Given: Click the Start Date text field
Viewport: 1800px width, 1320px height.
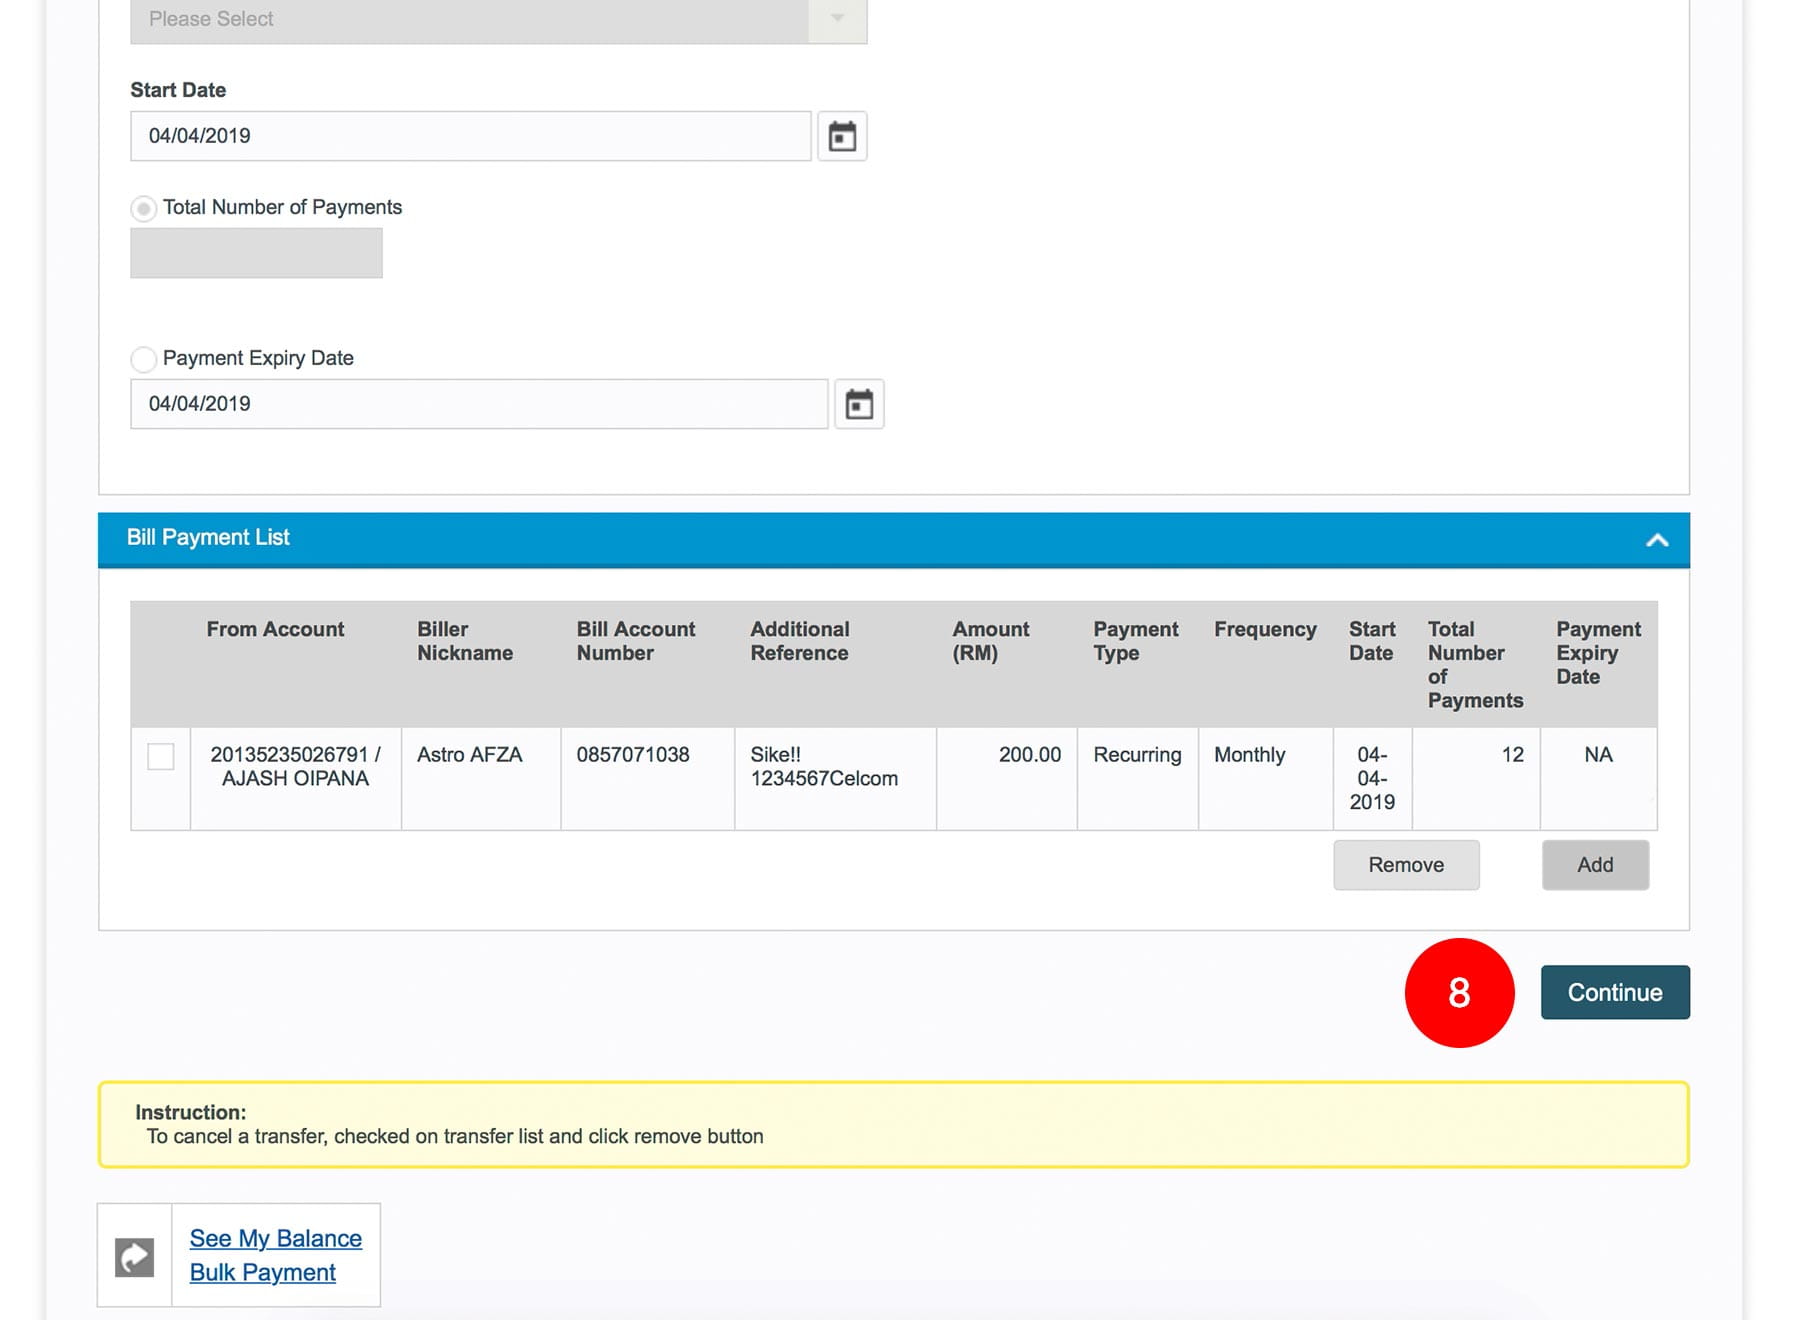Looking at the screenshot, I should 470,136.
